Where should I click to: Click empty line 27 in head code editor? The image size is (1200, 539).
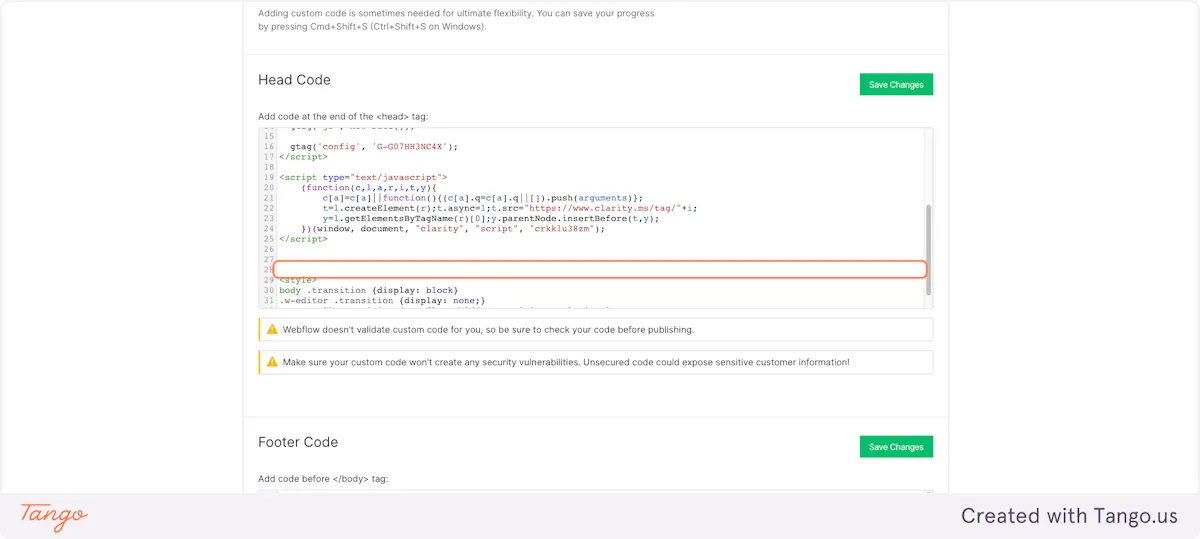(600, 259)
